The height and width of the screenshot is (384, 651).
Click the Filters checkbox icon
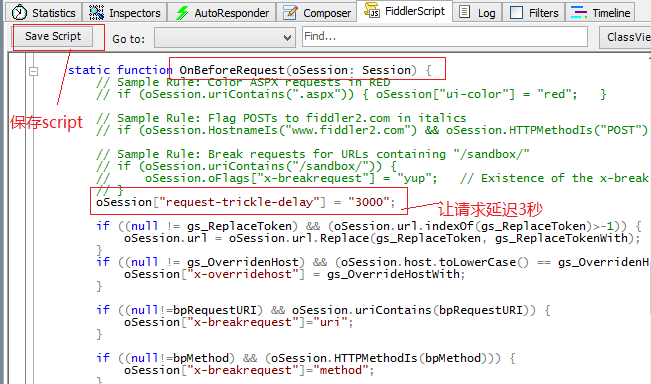pos(516,12)
